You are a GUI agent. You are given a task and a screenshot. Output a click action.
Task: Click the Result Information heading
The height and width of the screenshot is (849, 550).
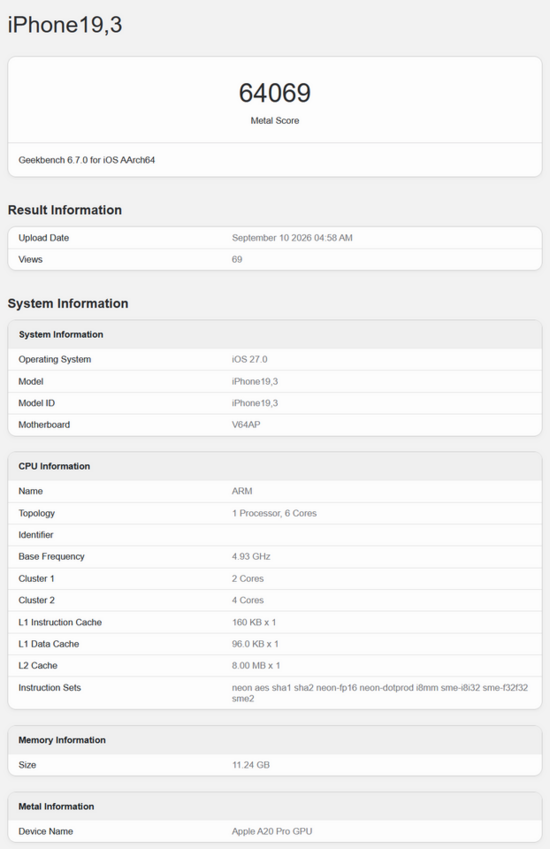[x=64, y=210]
